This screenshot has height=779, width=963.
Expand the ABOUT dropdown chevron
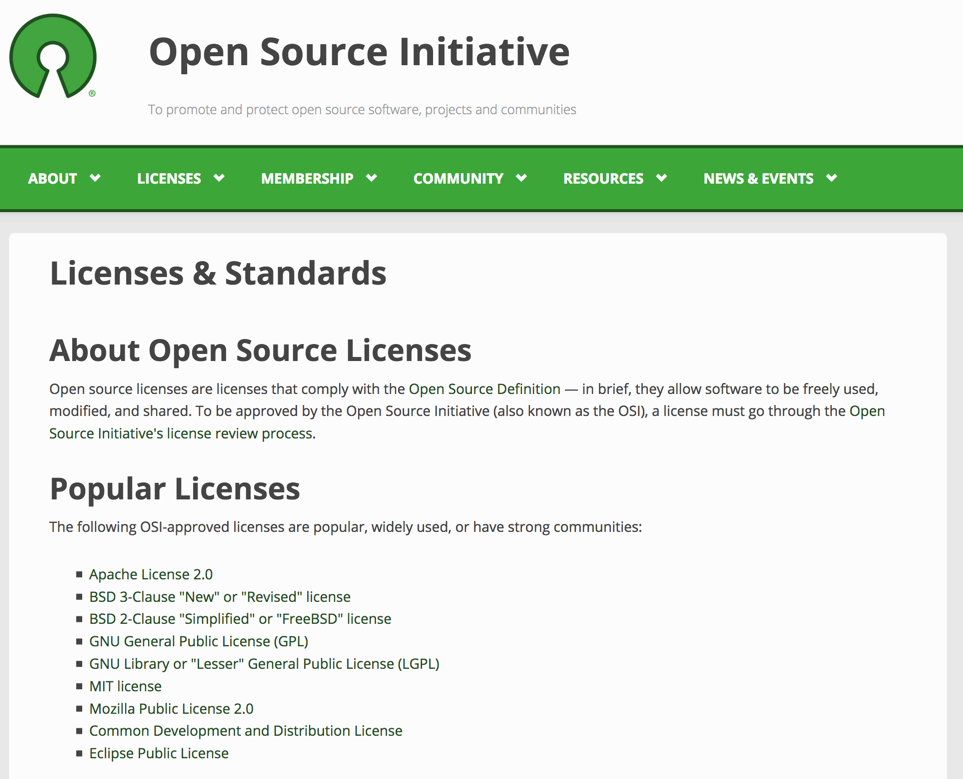95,178
